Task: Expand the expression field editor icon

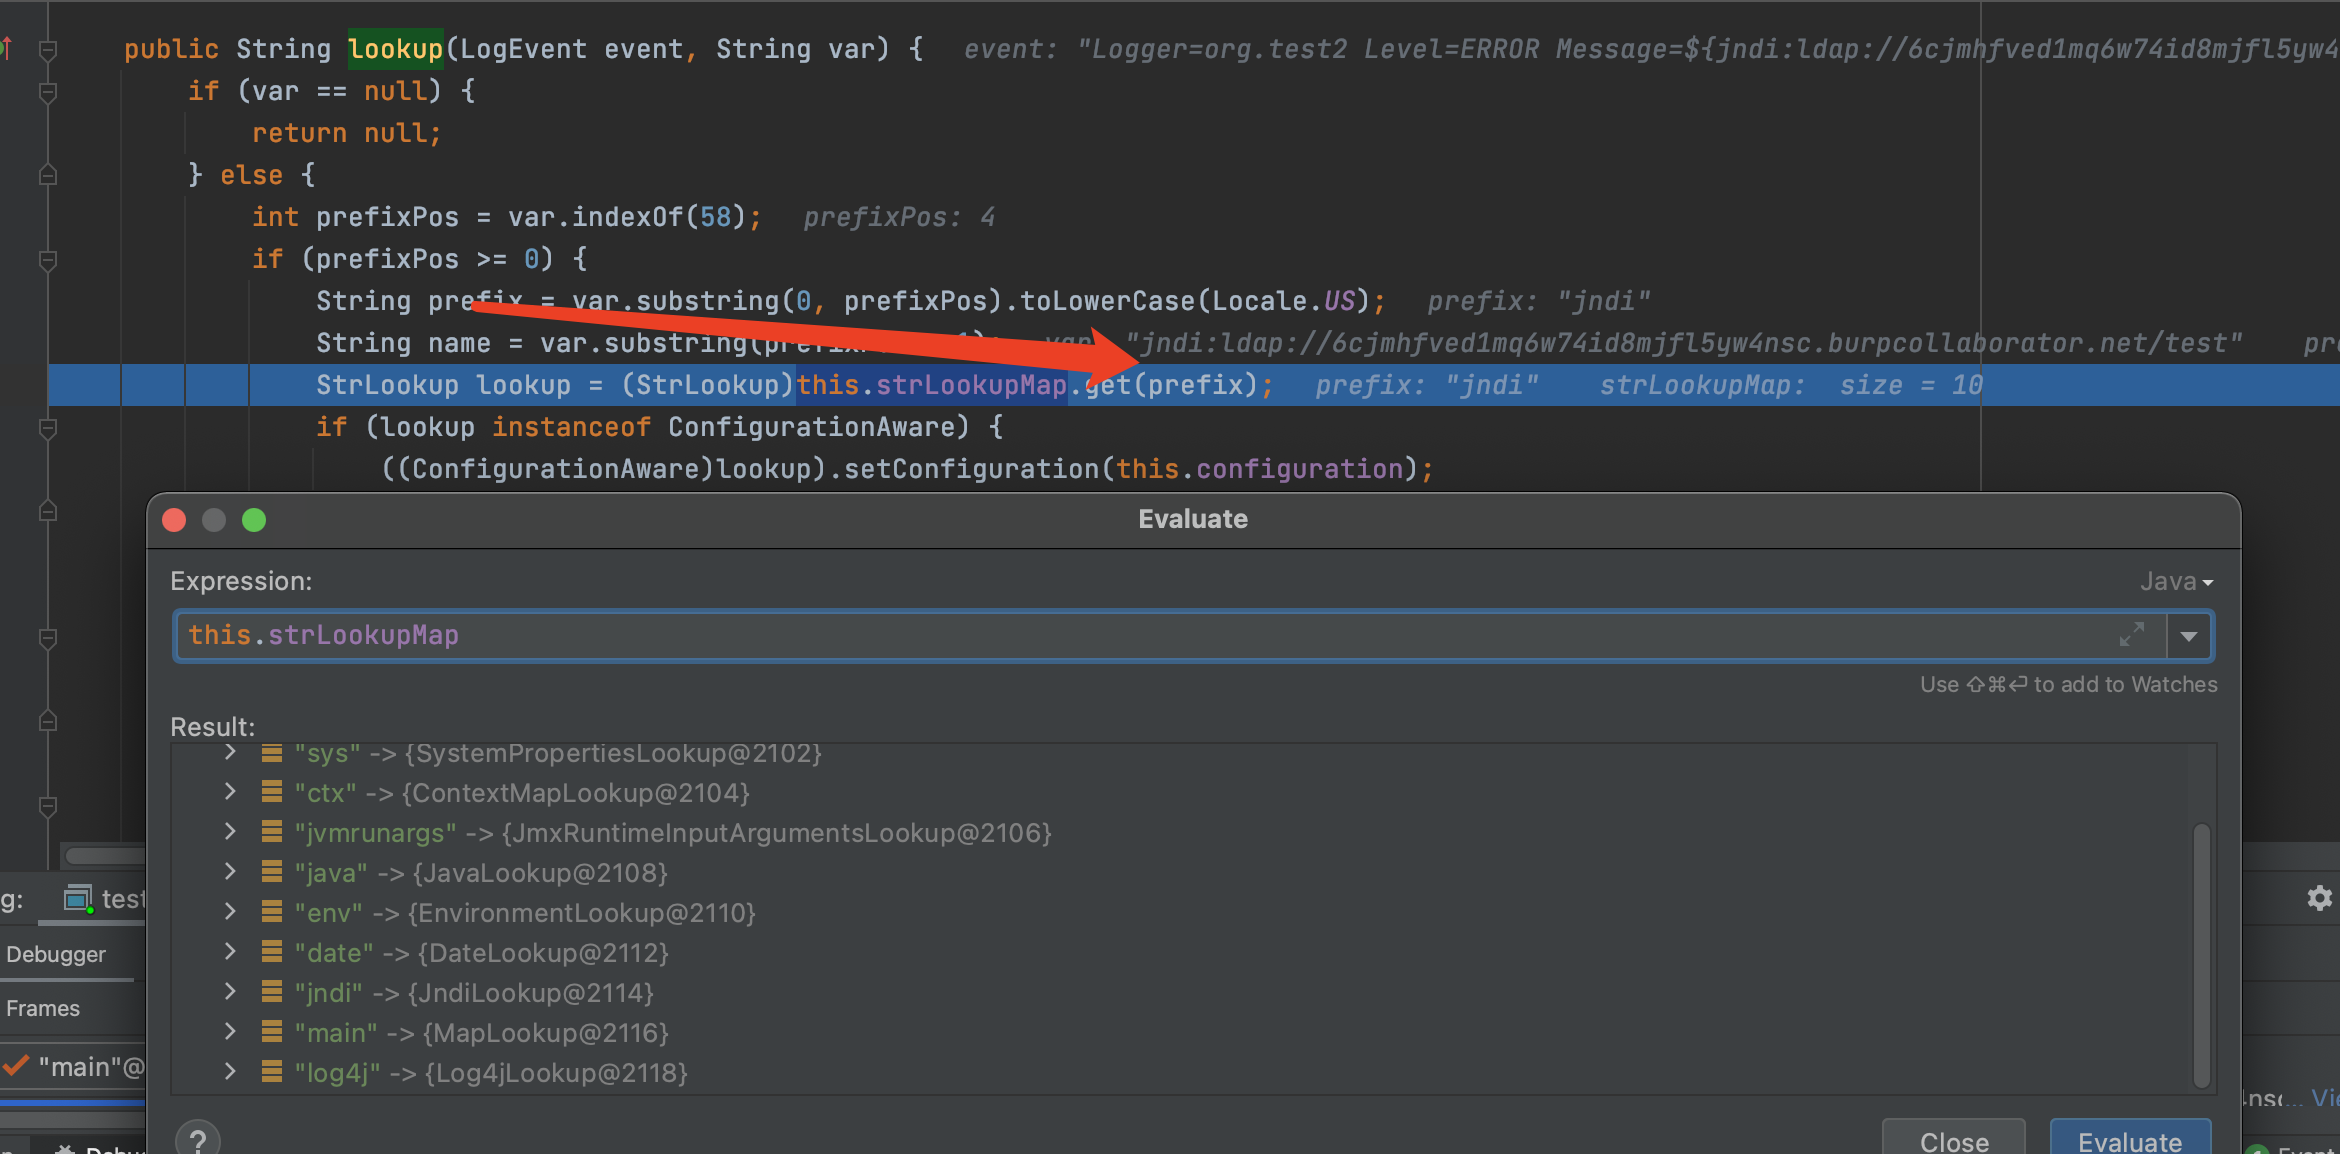Action: pos(2132,634)
